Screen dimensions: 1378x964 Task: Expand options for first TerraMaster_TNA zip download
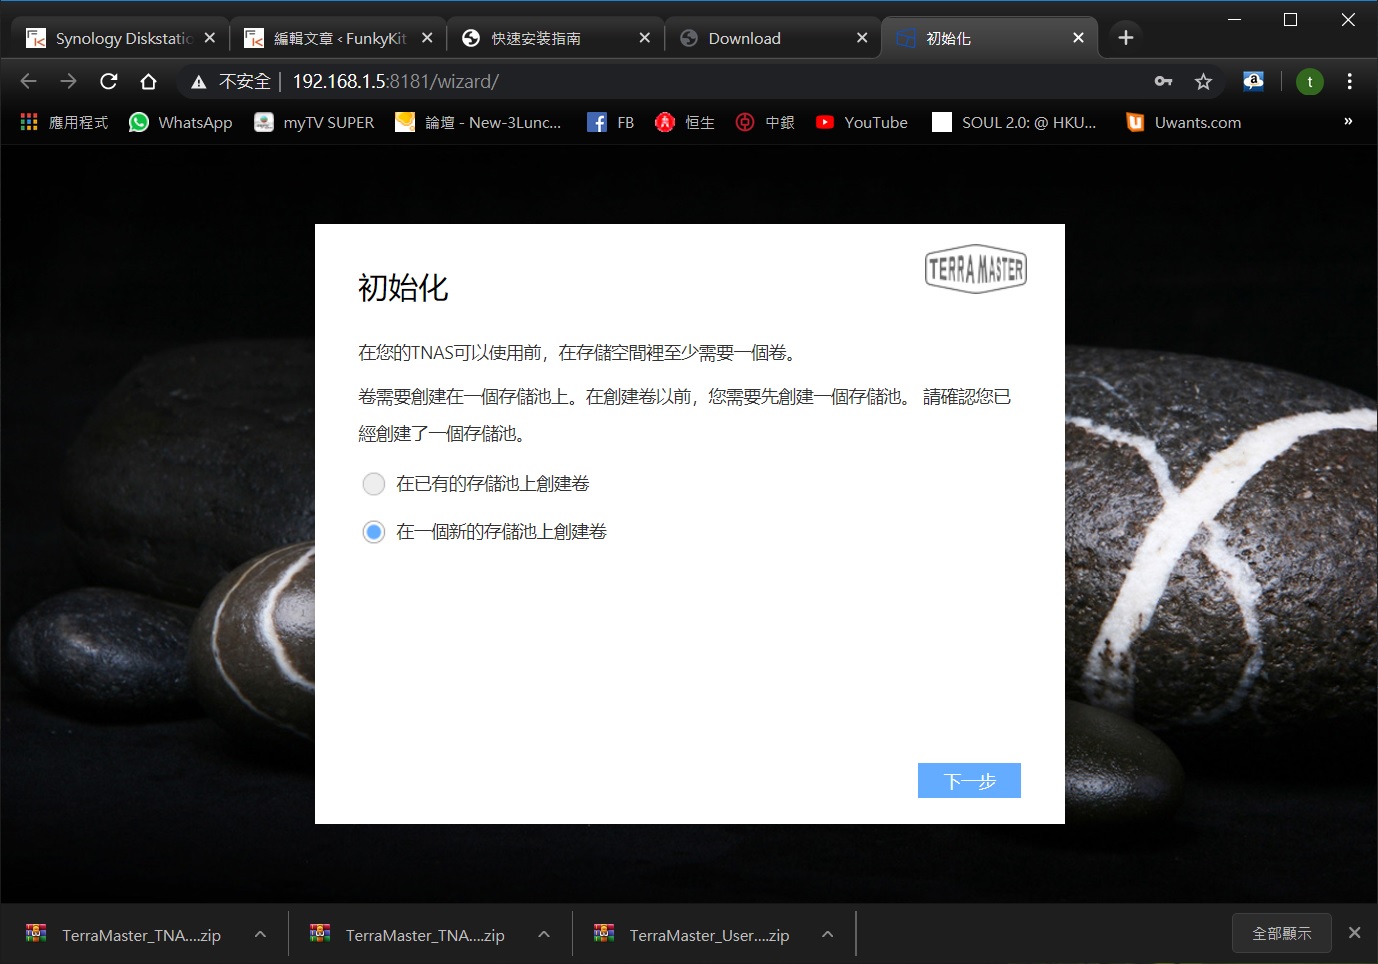pos(260,935)
